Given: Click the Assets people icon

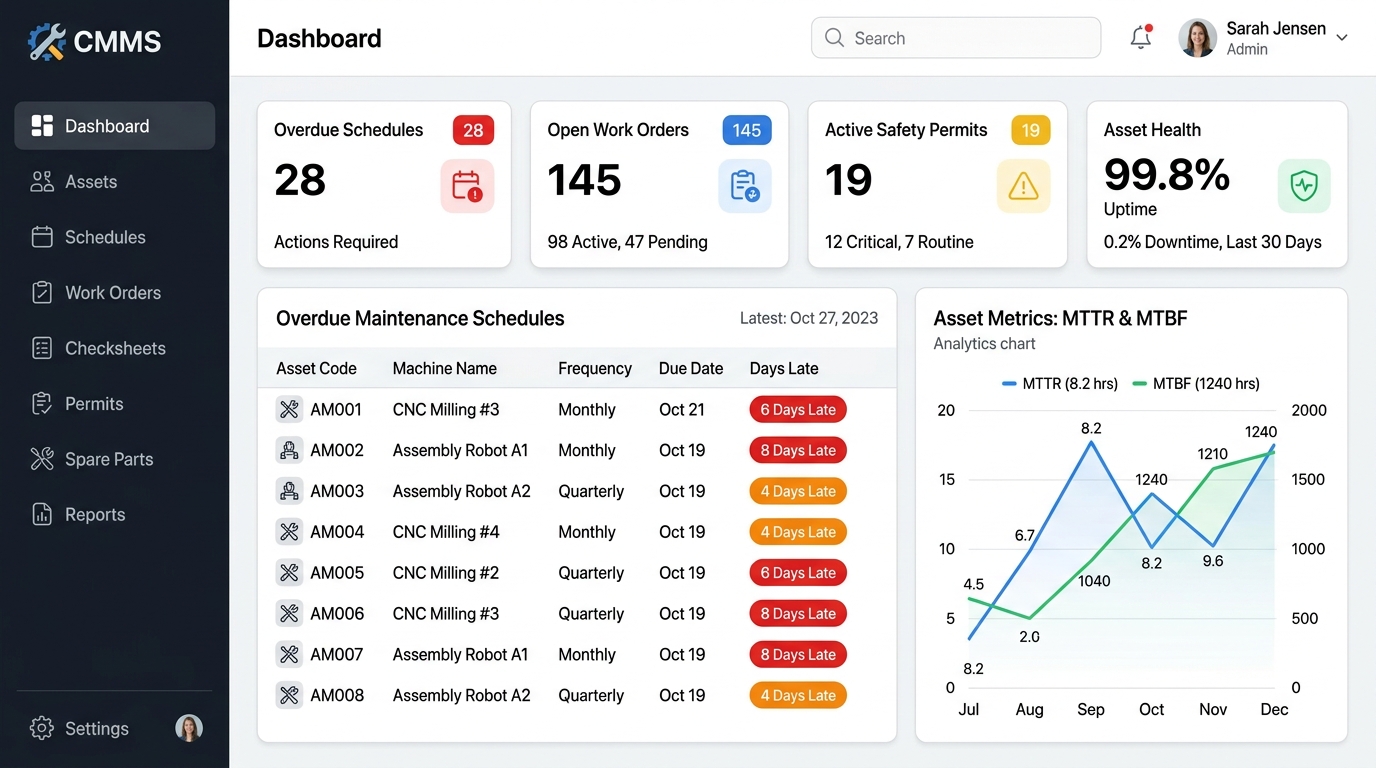Looking at the screenshot, I should point(42,182).
